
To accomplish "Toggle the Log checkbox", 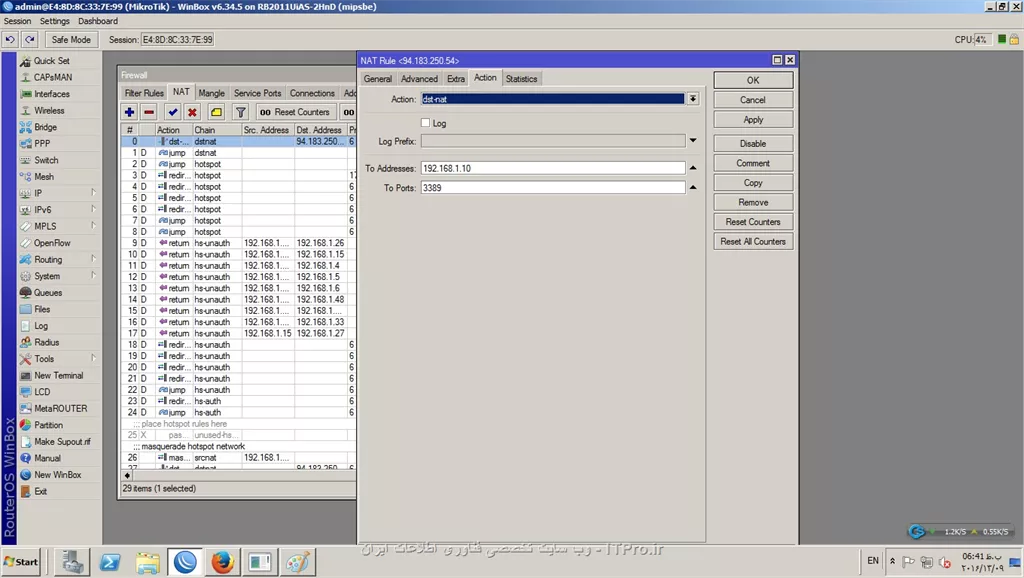I will (x=426, y=123).
